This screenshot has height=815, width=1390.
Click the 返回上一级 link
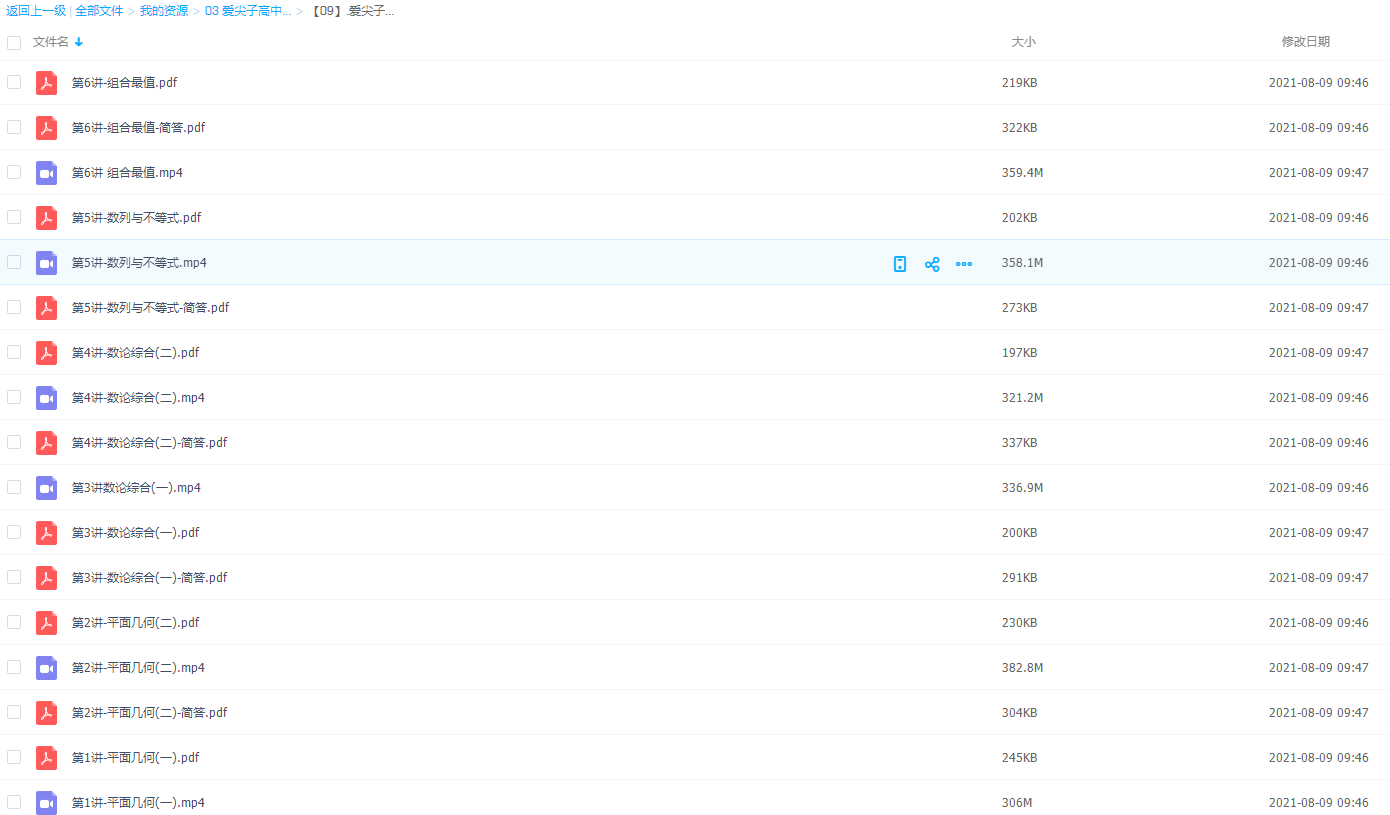pos(36,11)
